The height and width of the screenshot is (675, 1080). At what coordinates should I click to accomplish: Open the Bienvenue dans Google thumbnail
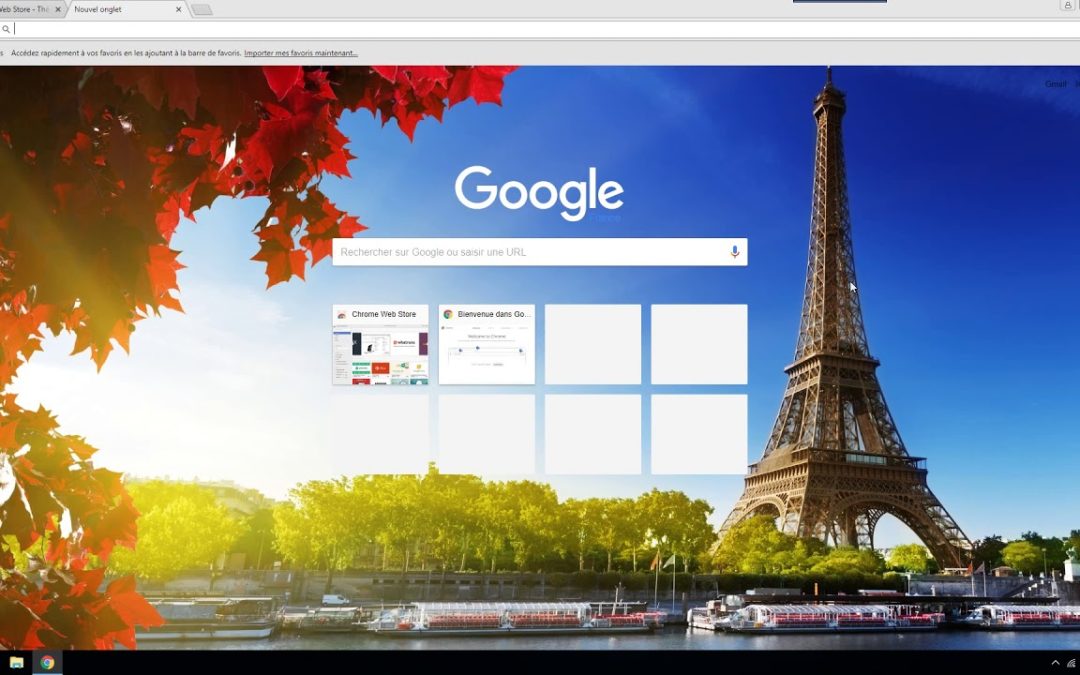[487, 344]
